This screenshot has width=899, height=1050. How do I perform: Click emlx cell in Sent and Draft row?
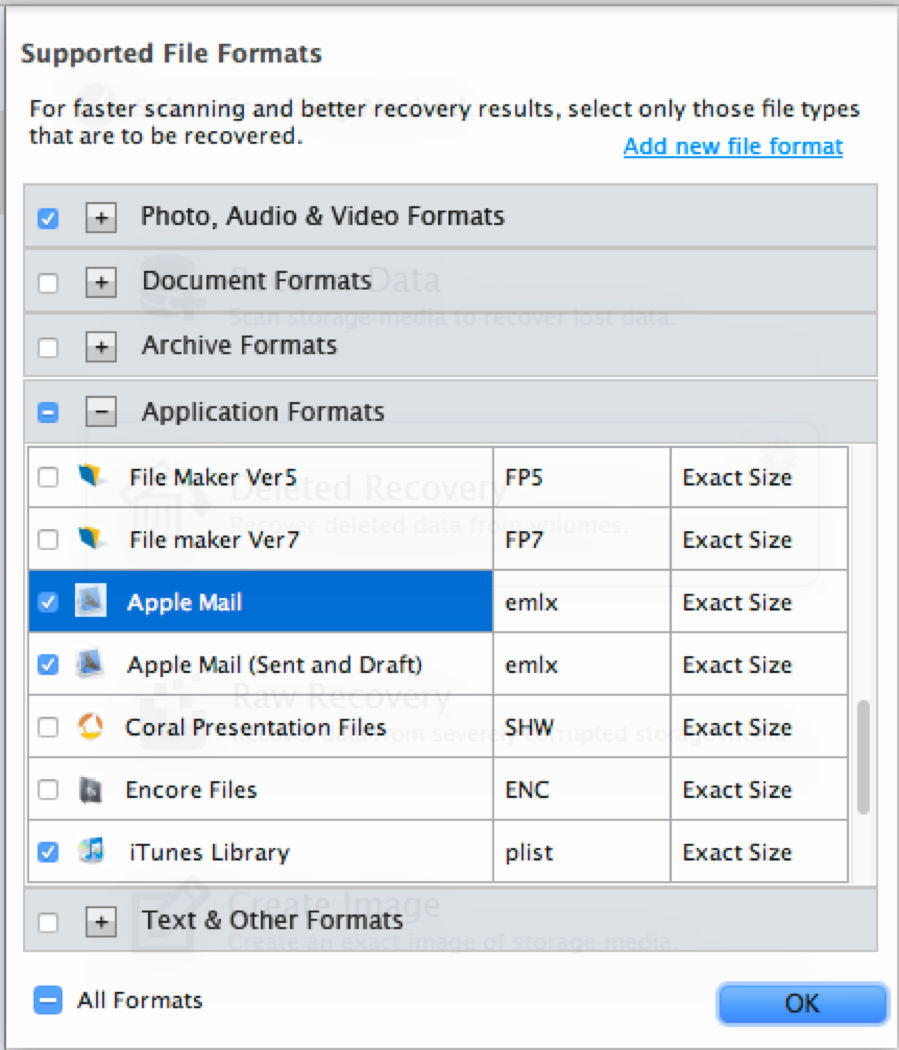[x=581, y=664]
